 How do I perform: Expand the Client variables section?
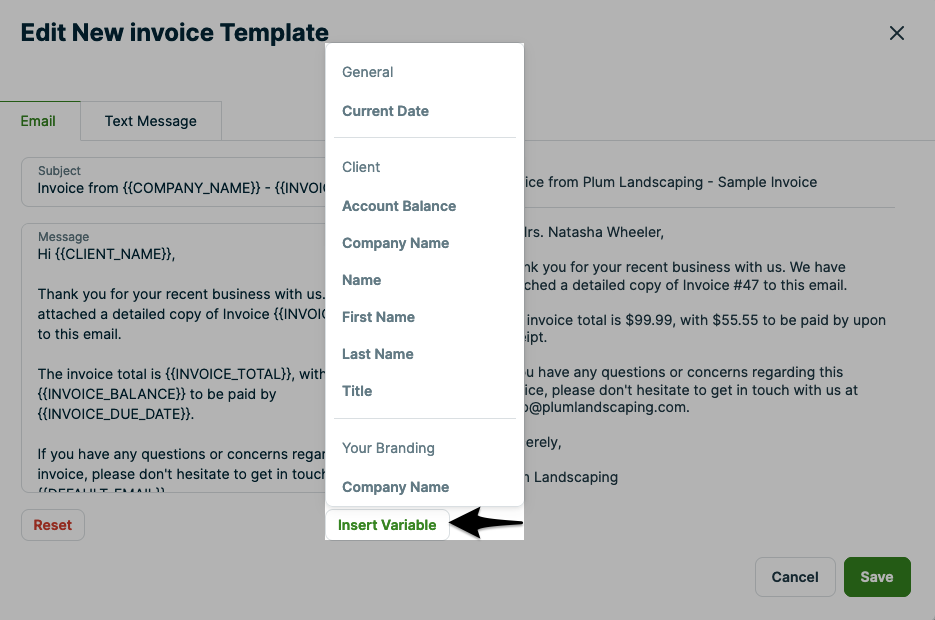361,167
